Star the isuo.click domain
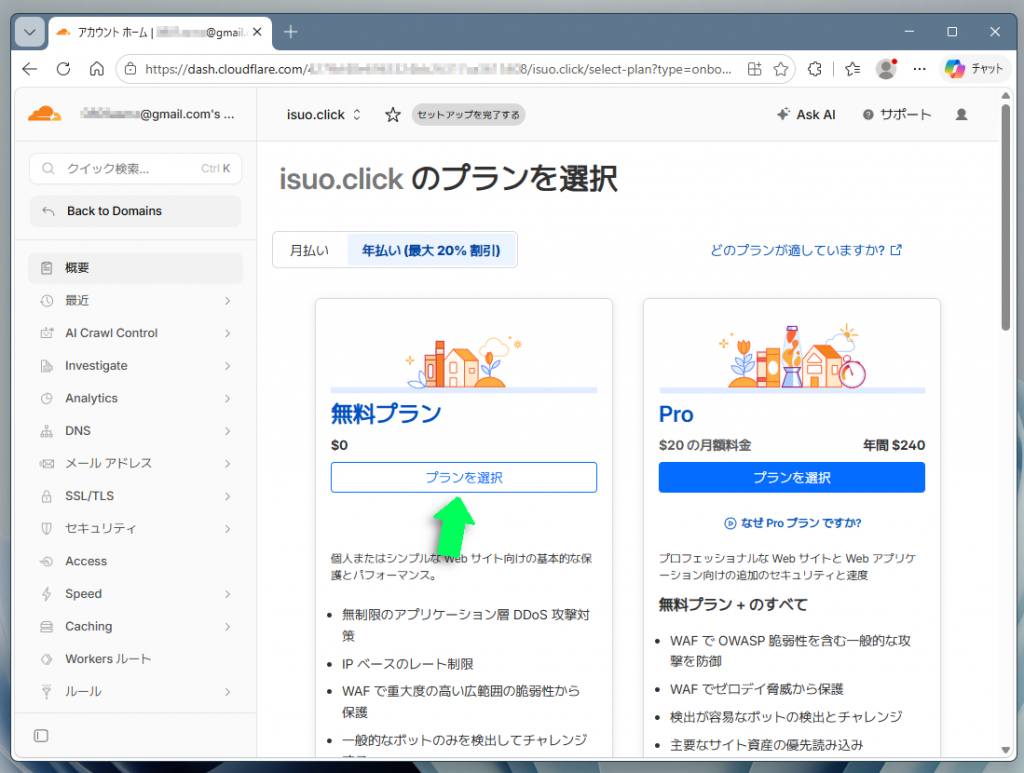The height and width of the screenshot is (773, 1024). coord(392,115)
